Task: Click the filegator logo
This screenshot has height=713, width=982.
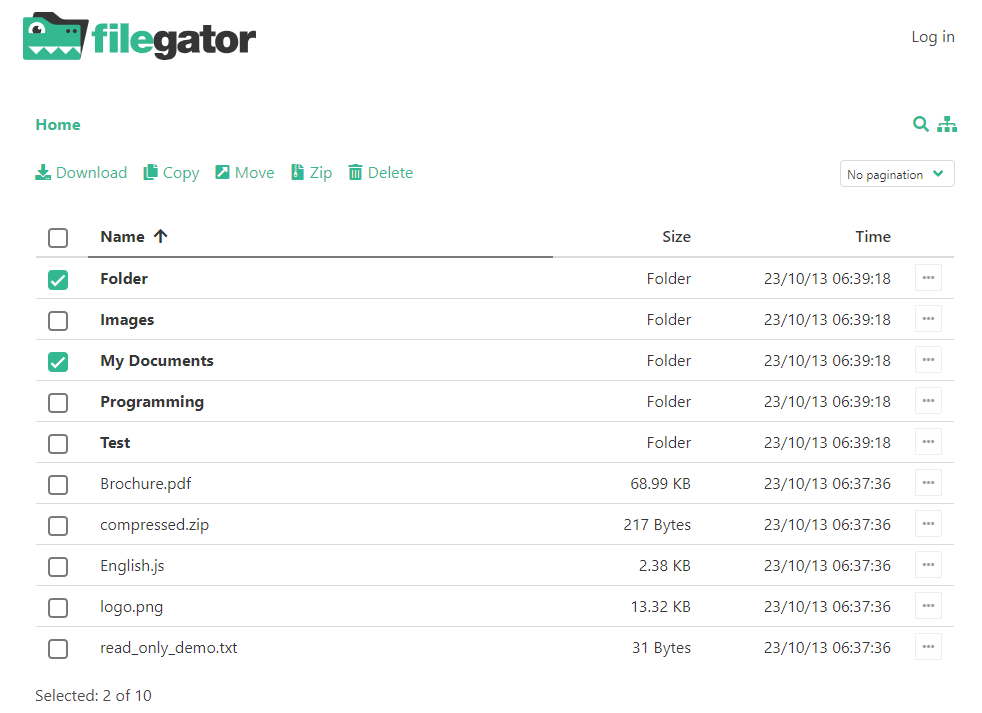Action: 139,37
